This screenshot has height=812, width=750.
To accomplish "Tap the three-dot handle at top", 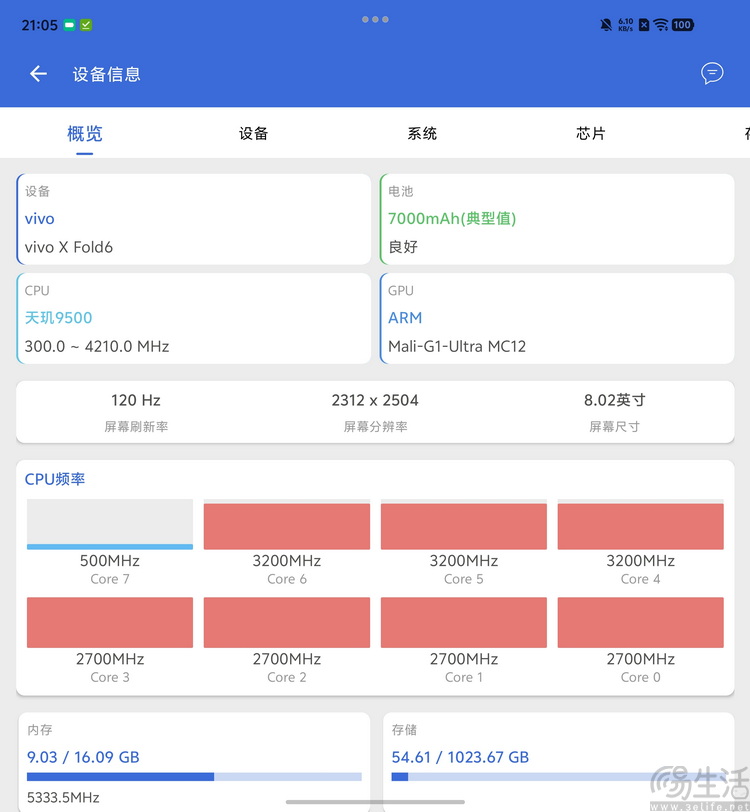I will (x=375, y=19).
